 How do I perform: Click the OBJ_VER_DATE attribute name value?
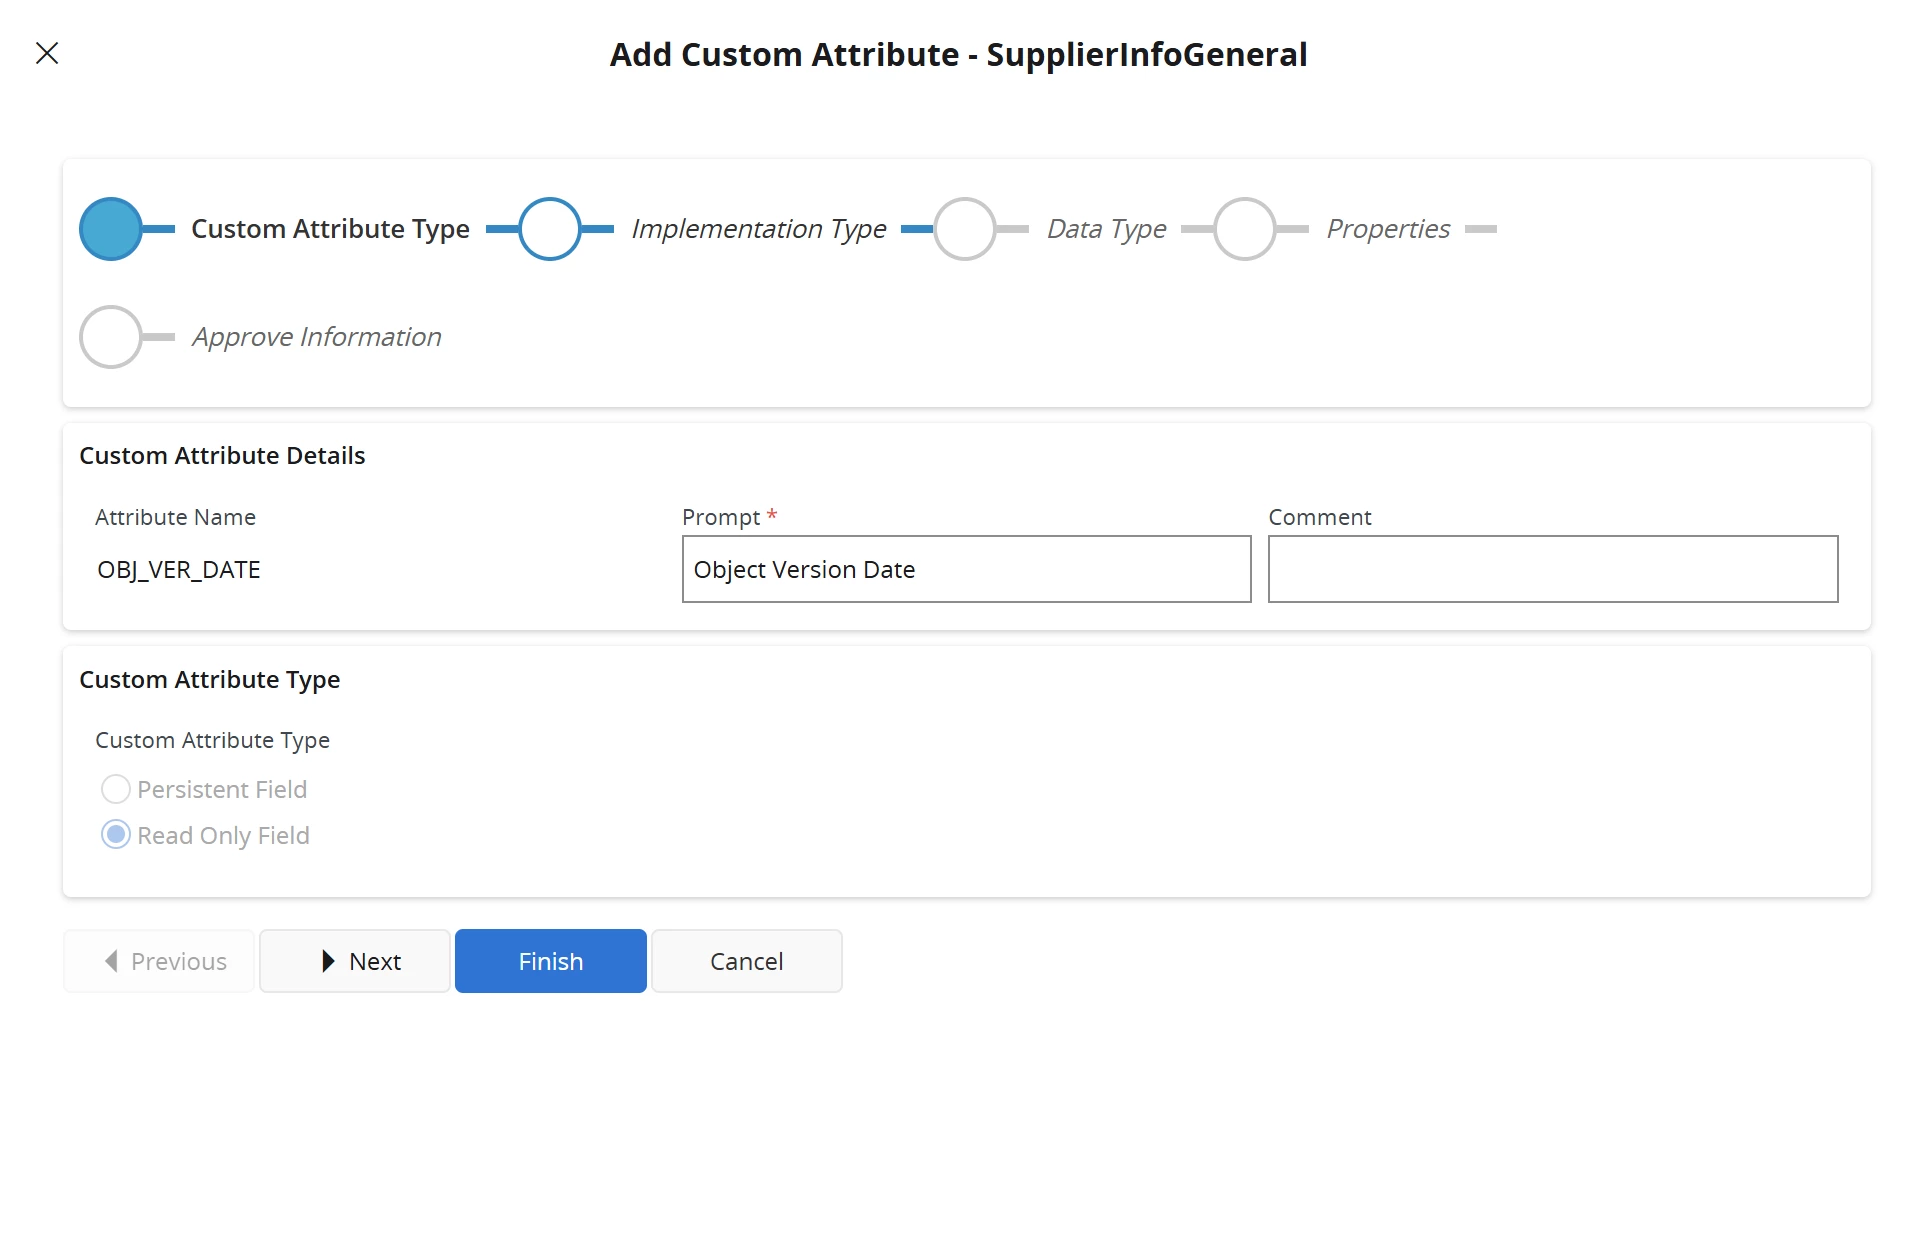point(179,570)
